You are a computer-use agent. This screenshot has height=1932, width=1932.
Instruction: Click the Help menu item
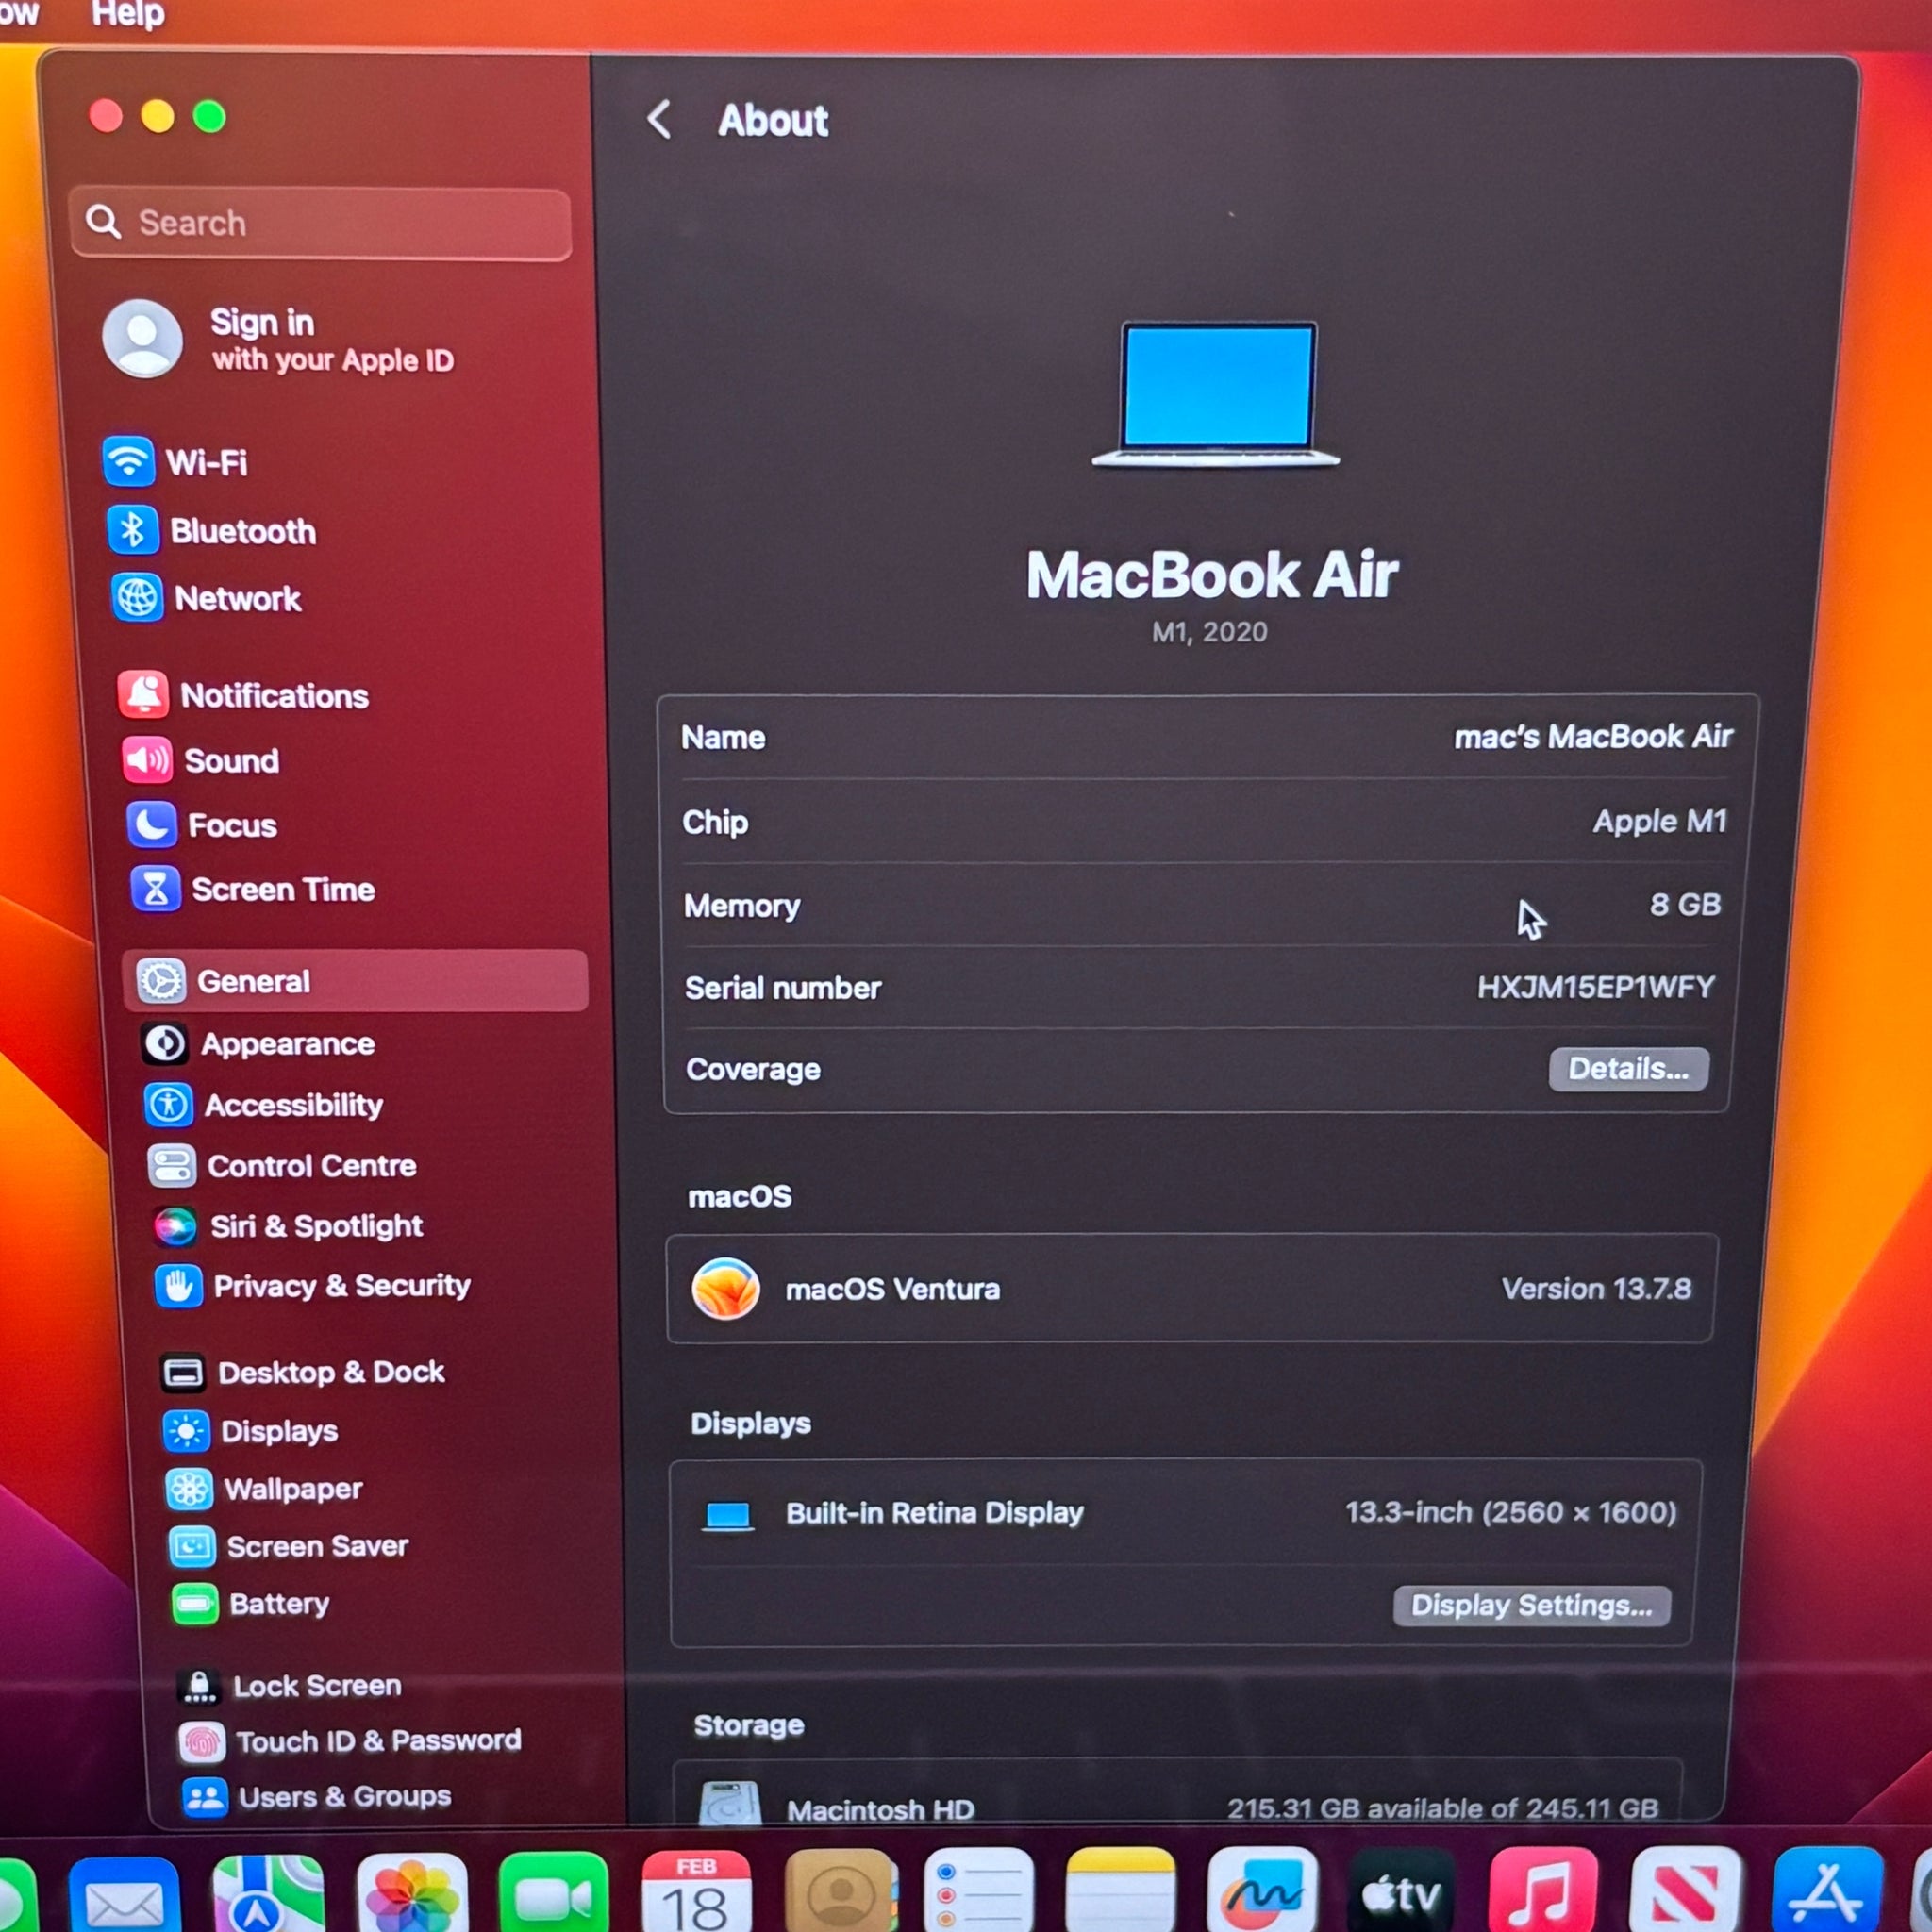pos(128,14)
